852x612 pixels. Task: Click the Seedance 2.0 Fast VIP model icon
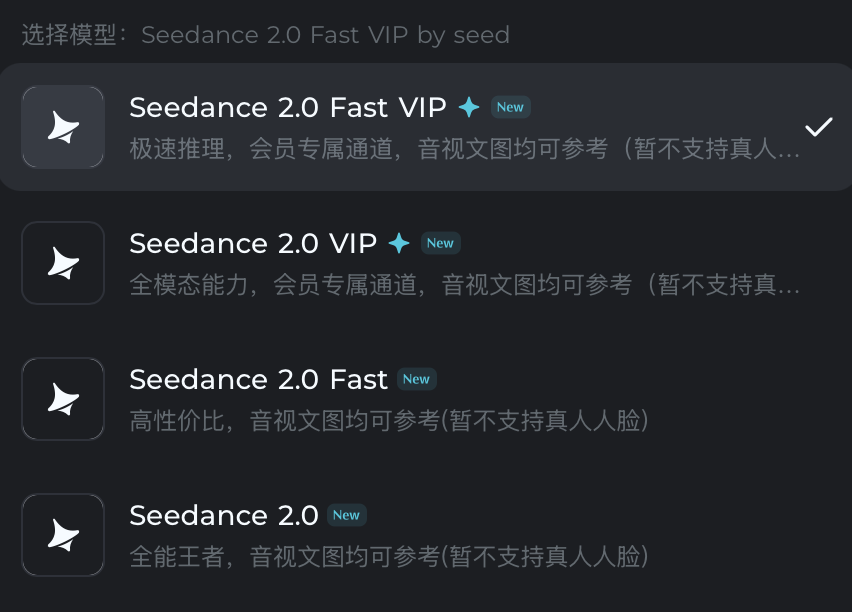coord(63,127)
